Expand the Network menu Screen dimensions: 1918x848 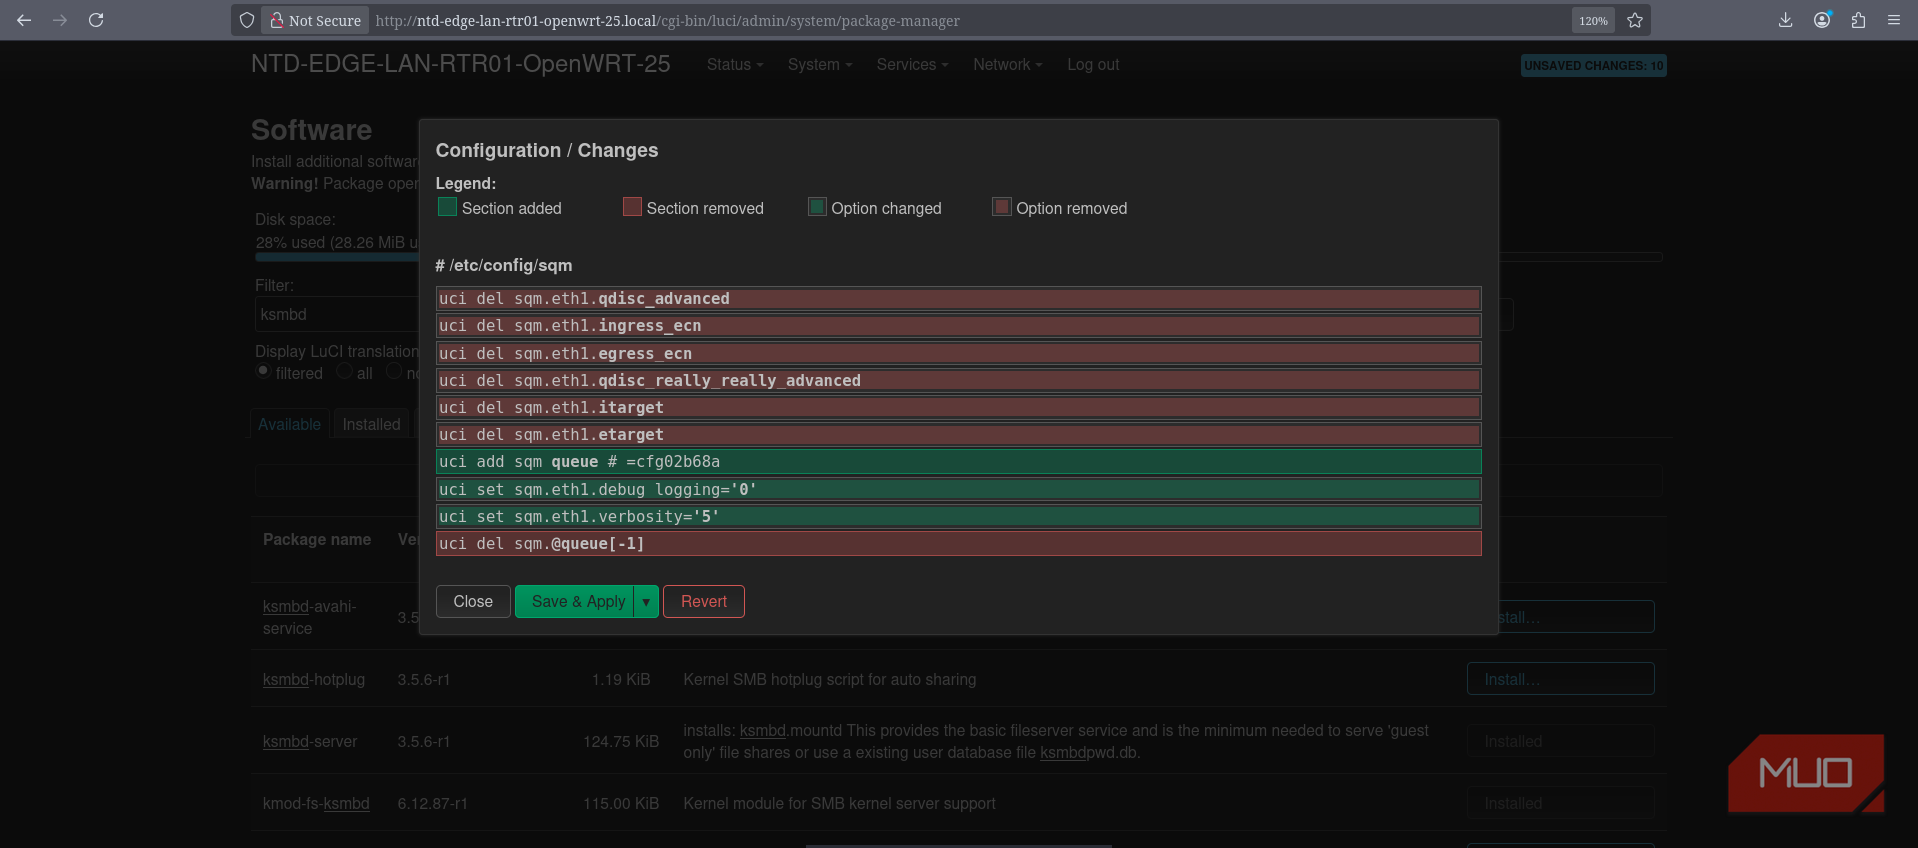click(x=1008, y=64)
